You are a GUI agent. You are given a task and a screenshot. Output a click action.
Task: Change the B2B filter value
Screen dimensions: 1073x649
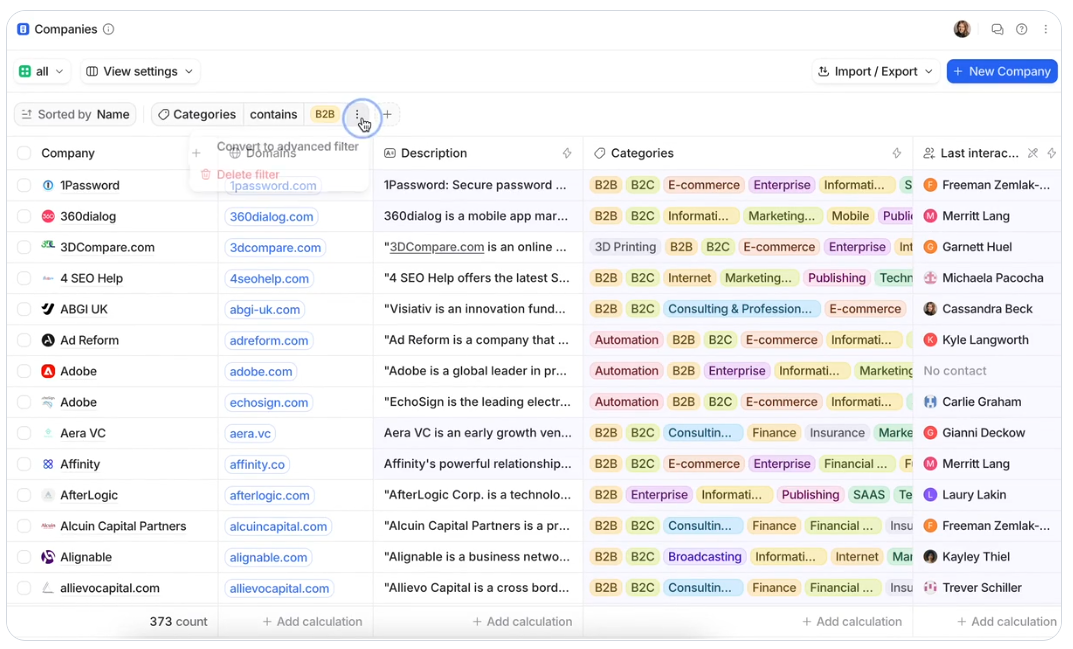(324, 114)
